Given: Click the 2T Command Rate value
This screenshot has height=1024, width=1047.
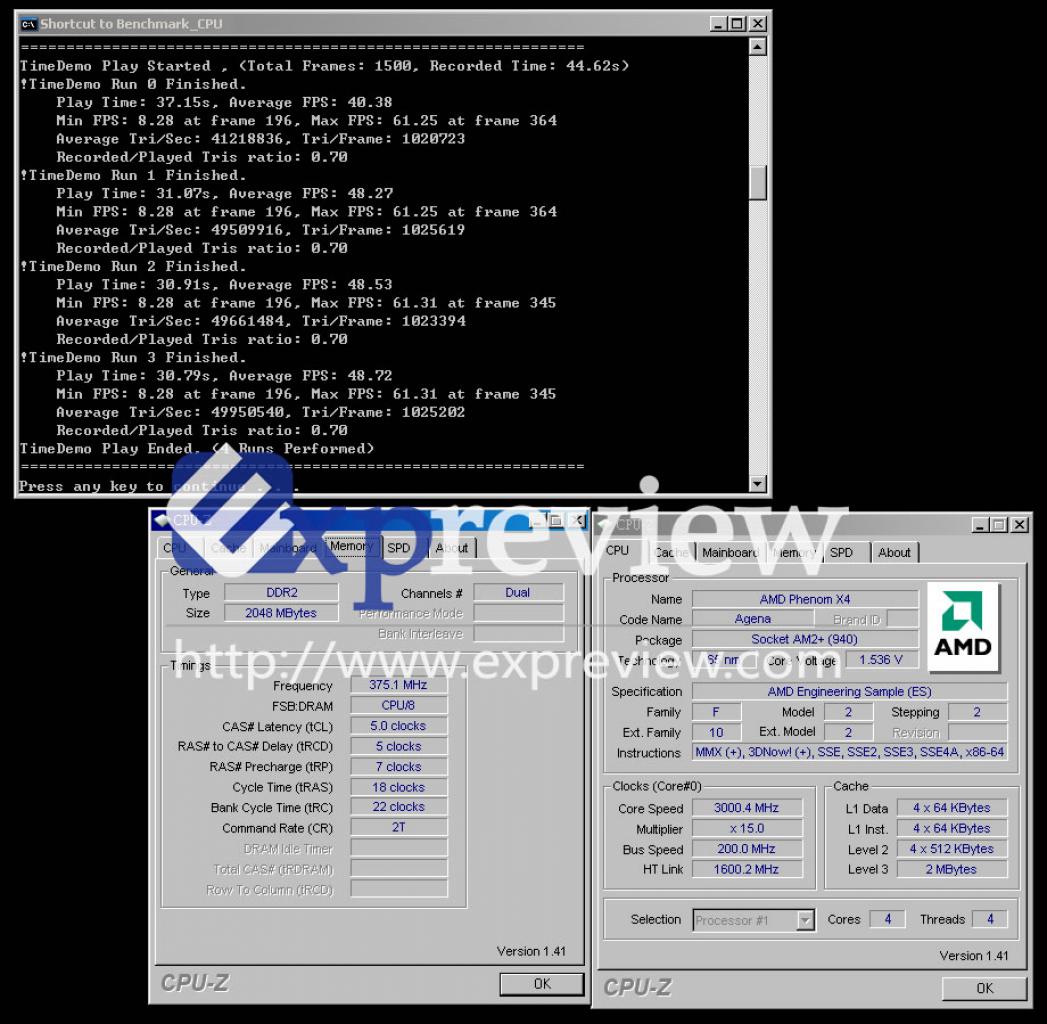Looking at the screenshot, I should point(399,828).
